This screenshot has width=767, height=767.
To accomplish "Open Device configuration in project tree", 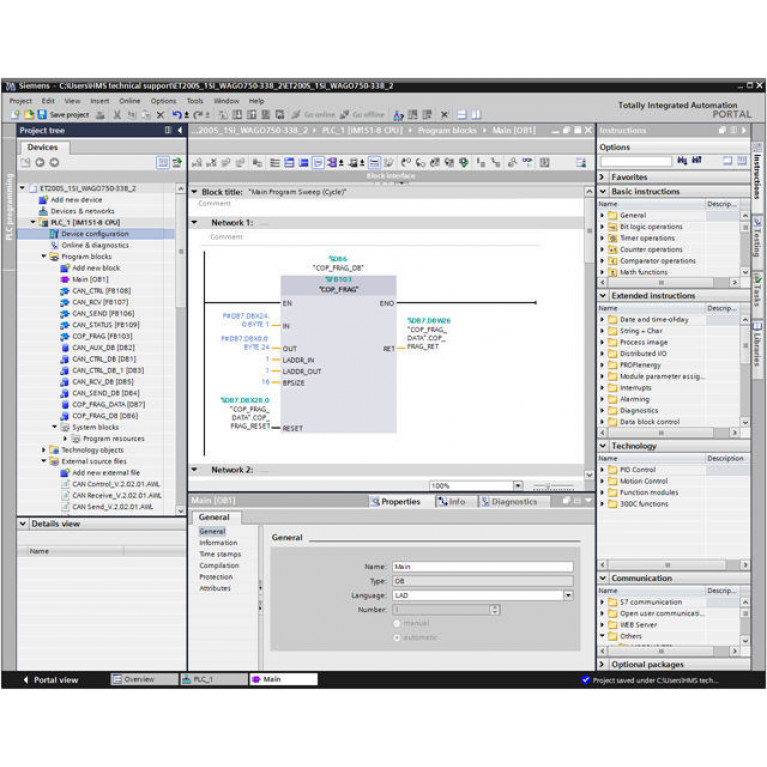I will (x=94, y=233).
